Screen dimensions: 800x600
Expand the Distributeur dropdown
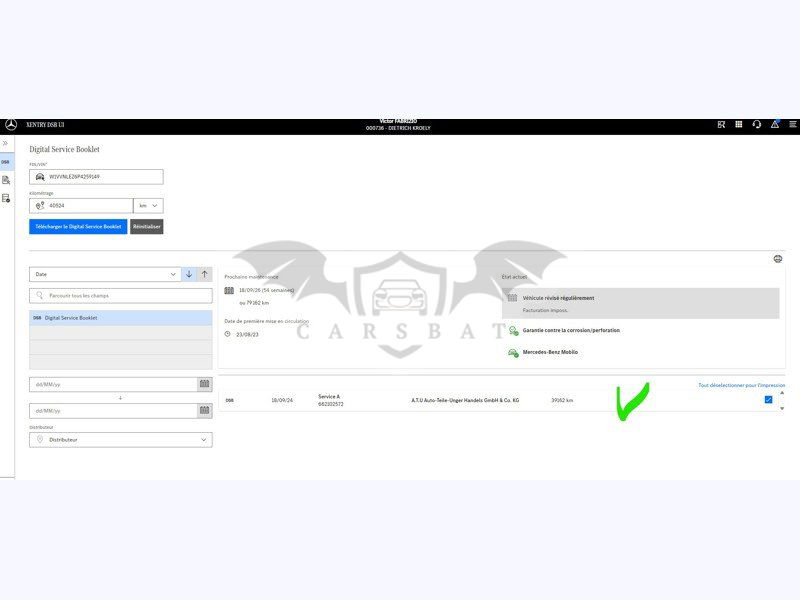120,440
